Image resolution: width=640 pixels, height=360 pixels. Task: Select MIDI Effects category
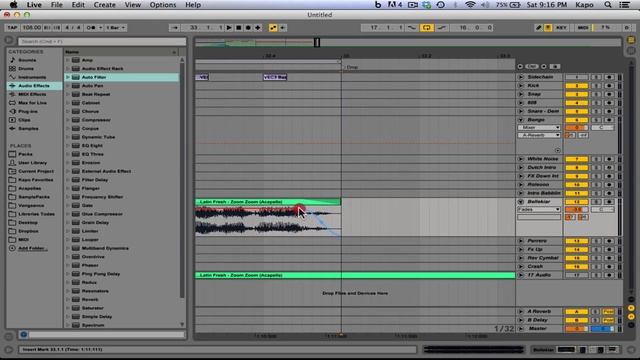click(x=32, y=94)
